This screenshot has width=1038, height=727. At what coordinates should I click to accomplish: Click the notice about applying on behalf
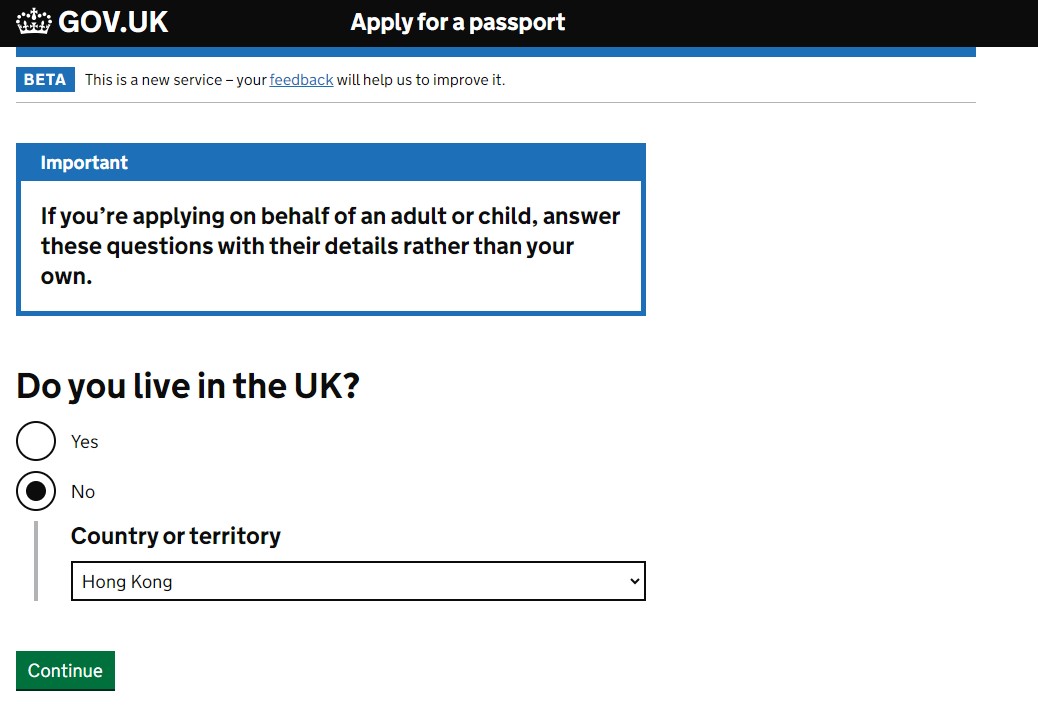click(330, 246)
